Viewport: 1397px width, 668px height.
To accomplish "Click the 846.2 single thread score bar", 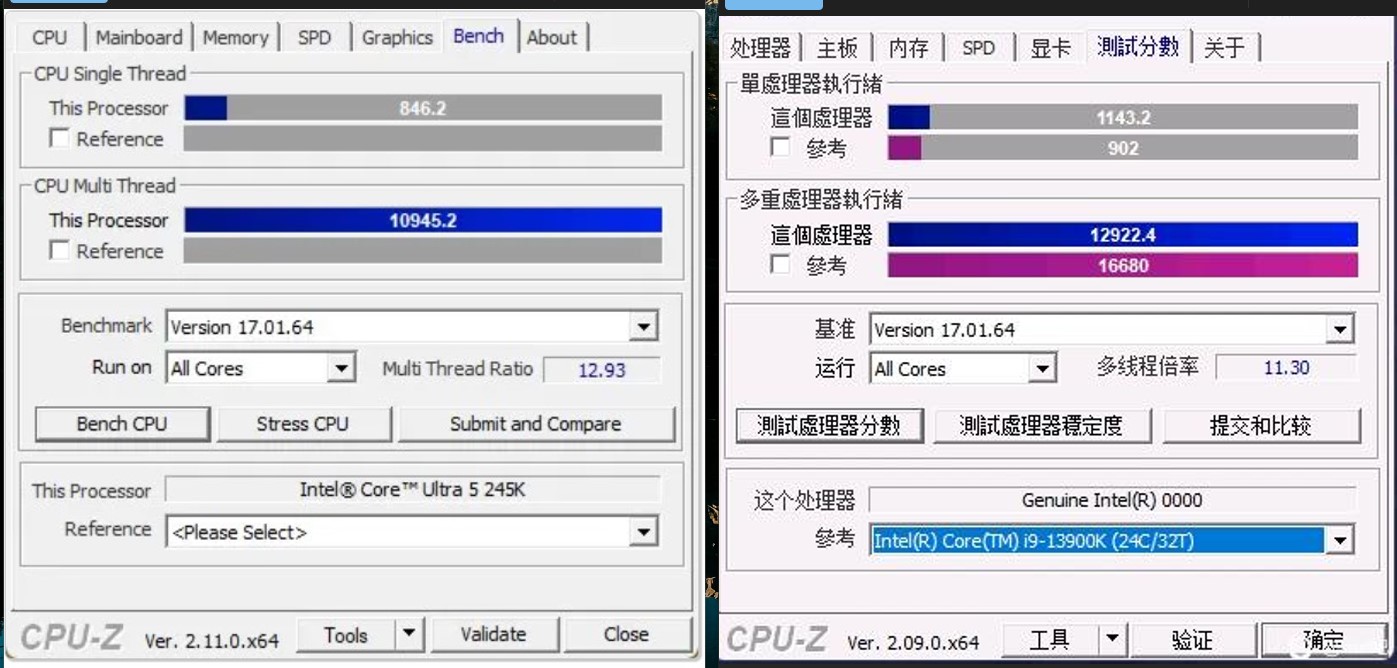I will point(423,107).
